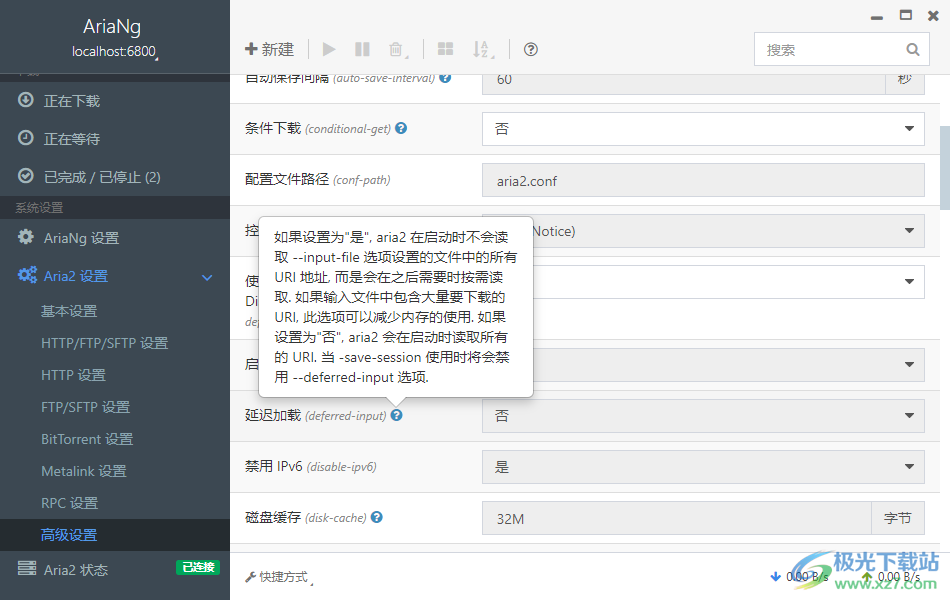This screenshot has height=600, width=950.
Task: Click the auto-save interval 60 field
Action: pyautogui.click(x=683, y=84)
